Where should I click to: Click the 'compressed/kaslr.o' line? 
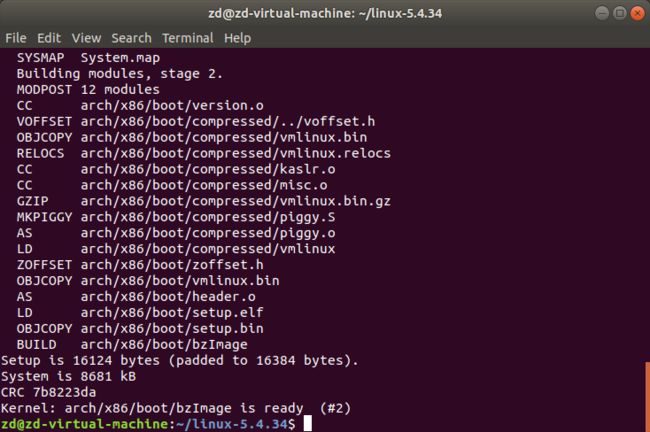[x=176, y=169]
